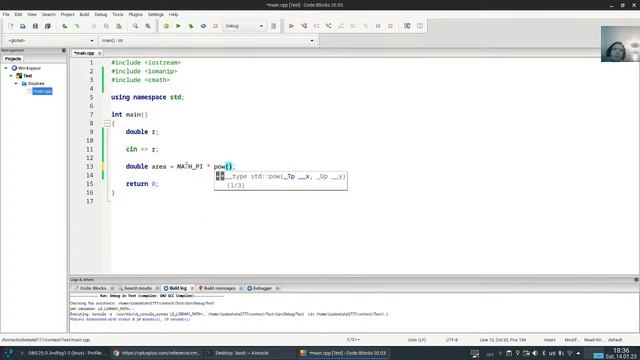Open the File menu
Image resolution: width=640 pixels, height=360 pixels.
tap(6, 14)
